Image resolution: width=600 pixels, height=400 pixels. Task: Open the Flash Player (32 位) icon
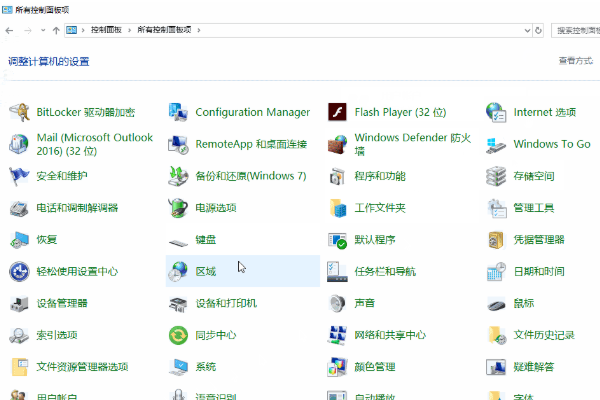tap(337, 112)
